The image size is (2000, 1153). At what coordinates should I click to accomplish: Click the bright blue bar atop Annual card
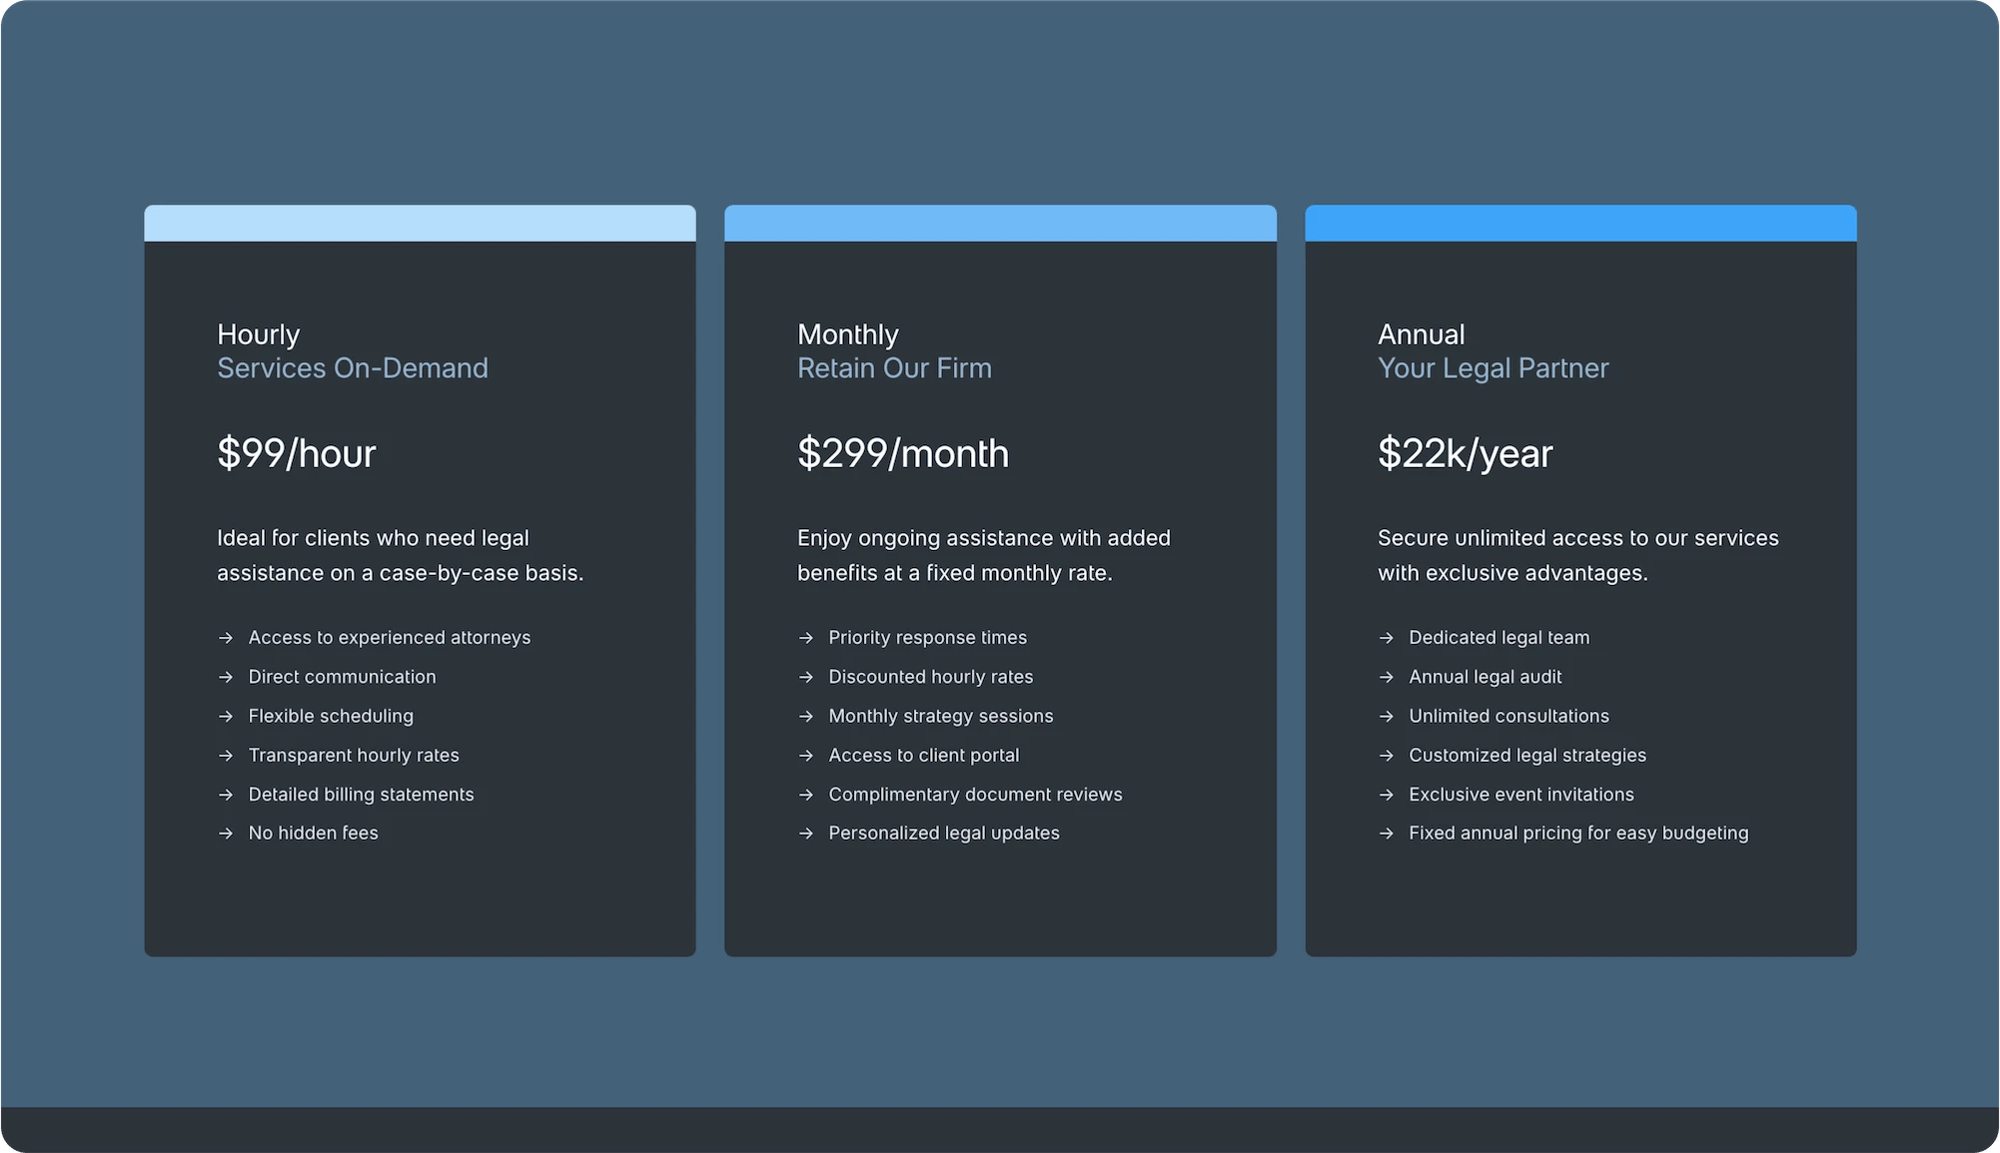click(1580, 223)
